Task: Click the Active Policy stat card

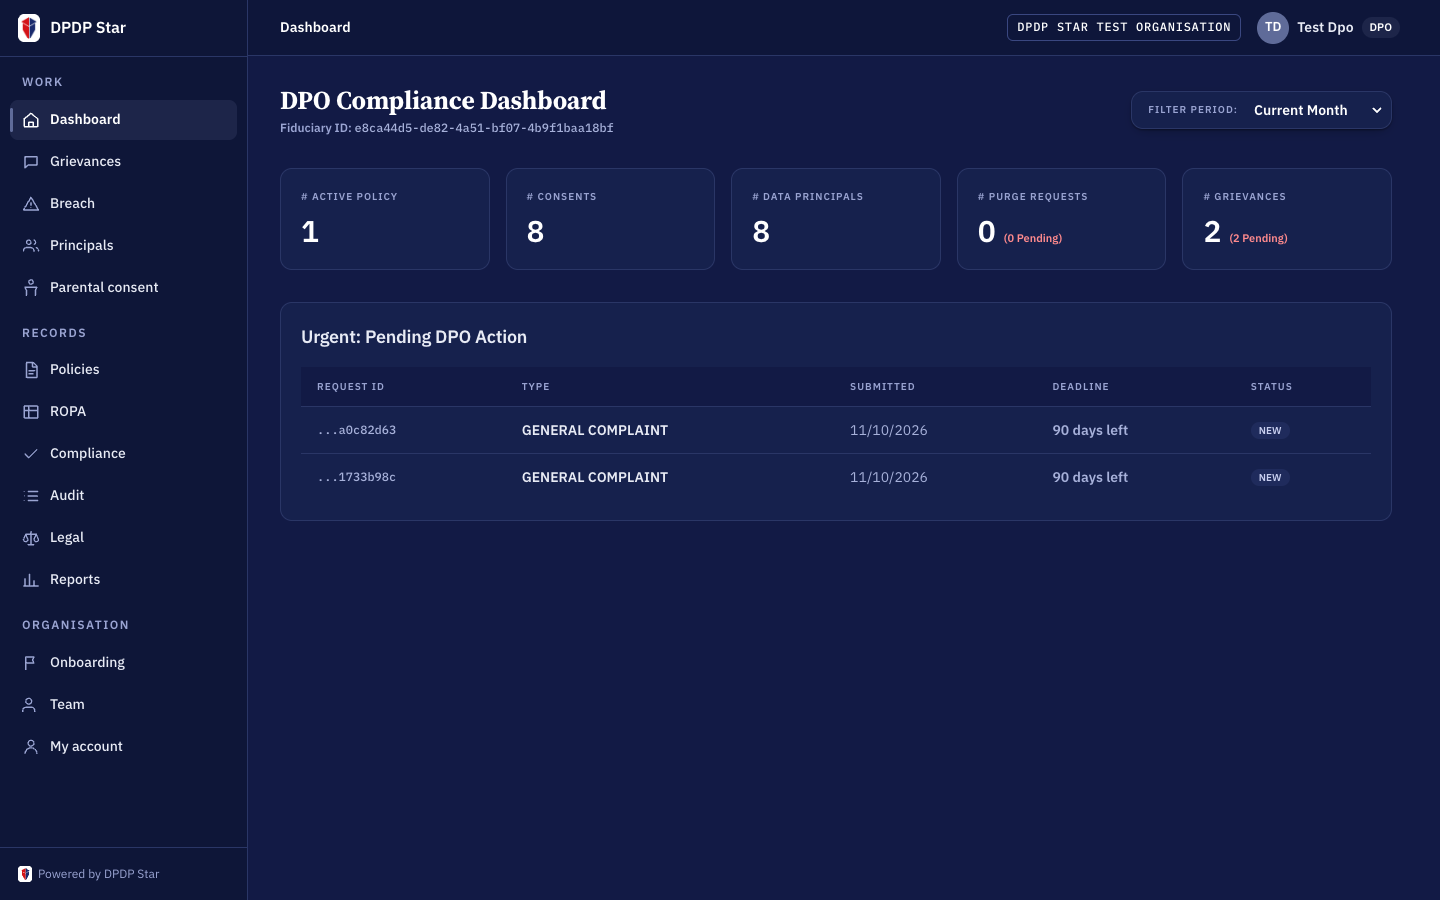Action: (x=385, y=219)
